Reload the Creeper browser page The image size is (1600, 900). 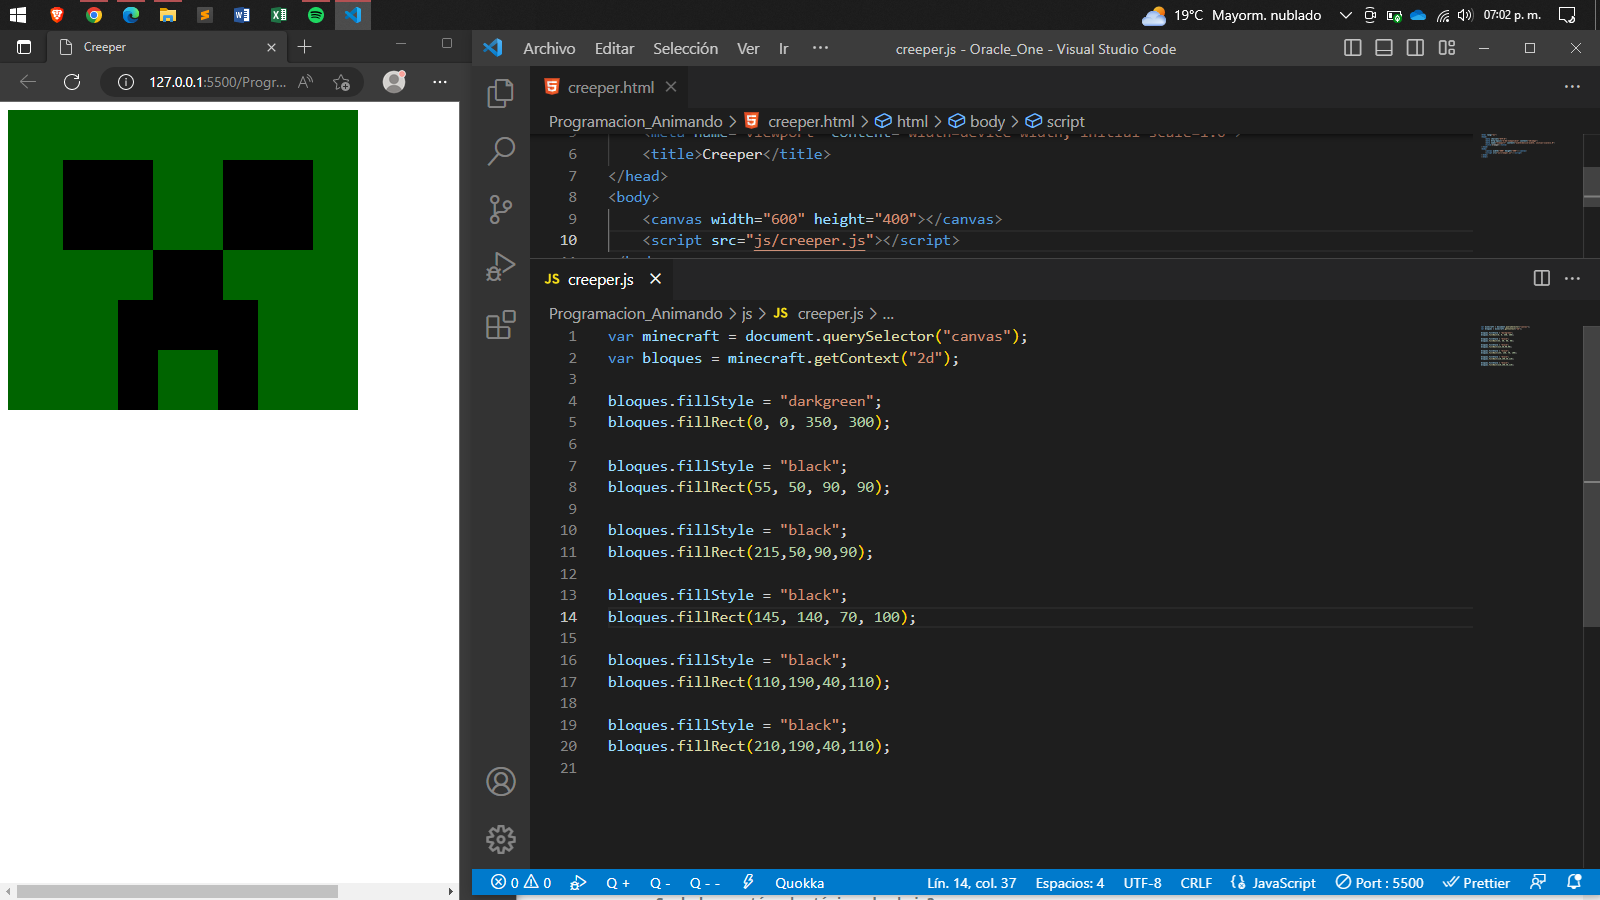click(72, 82)
